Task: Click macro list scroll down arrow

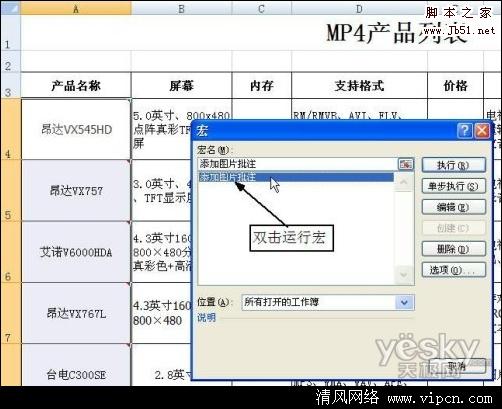Action: click(x=403, y=275)
